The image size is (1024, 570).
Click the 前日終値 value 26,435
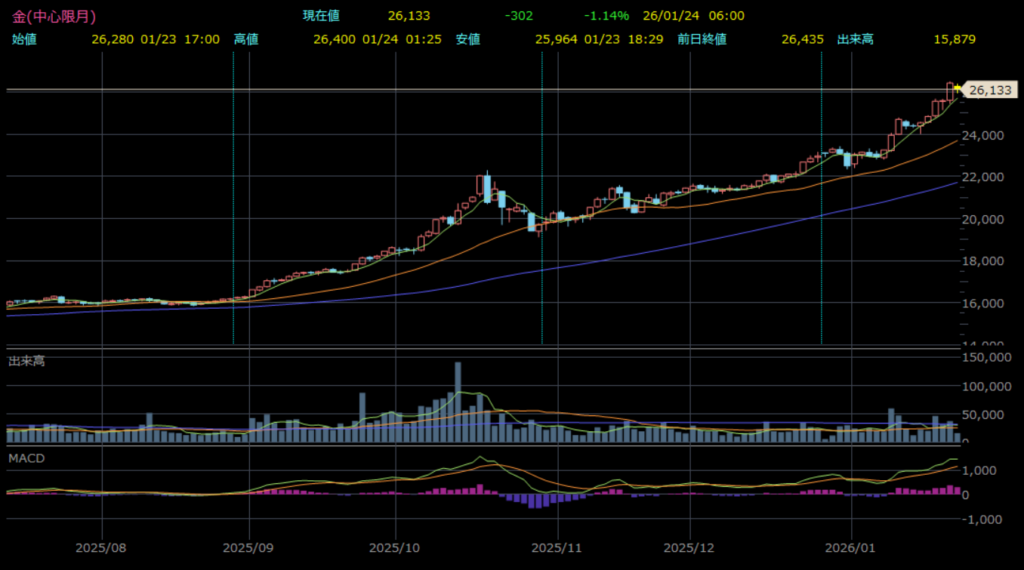coord(802,39)
